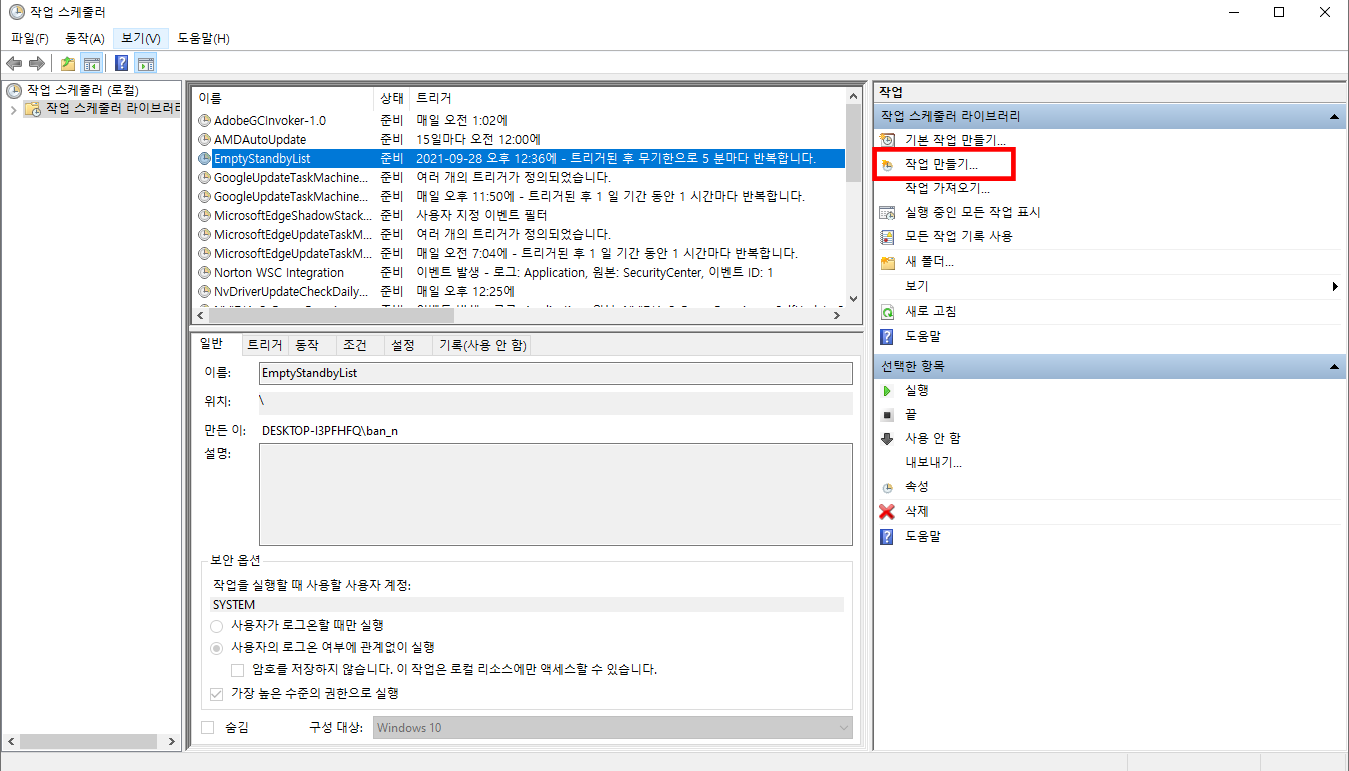Collapse the 선택한 항목 actions section
Image resolution: width=1349 pixels, height=771 pixels.
pos(1335,367)
